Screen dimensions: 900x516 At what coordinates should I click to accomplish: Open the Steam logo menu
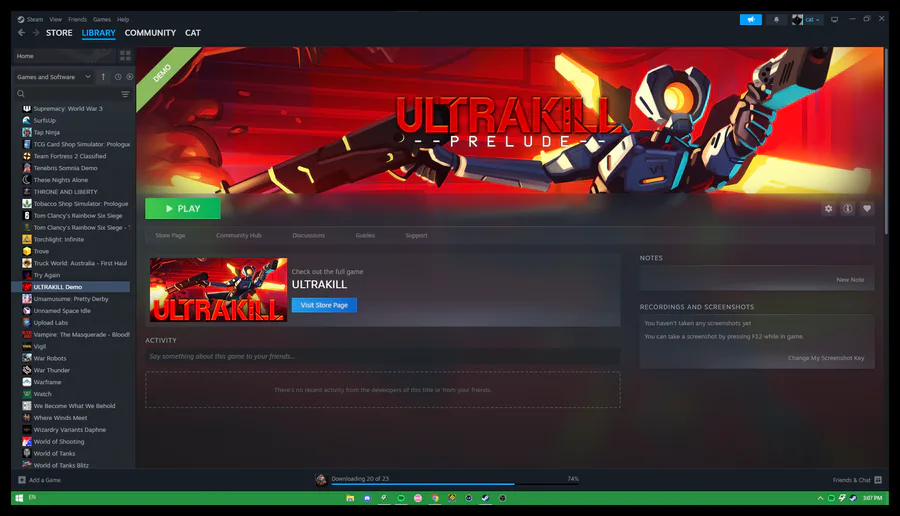coord(30,20)
